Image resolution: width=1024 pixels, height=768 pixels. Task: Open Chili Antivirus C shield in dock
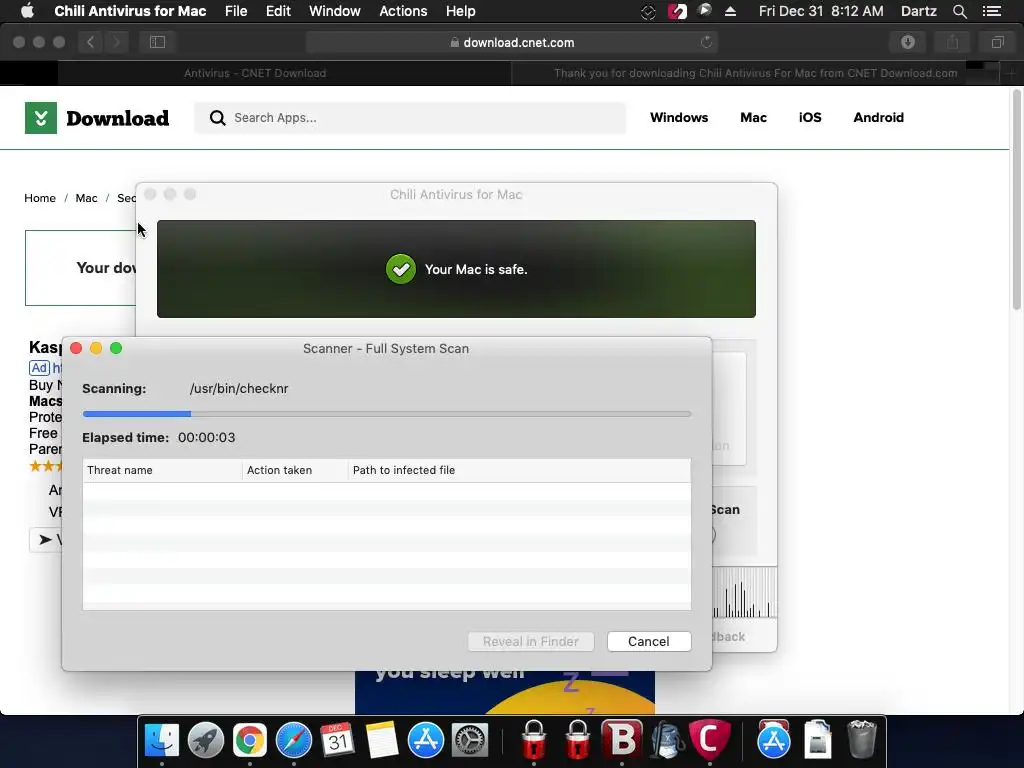709,740
